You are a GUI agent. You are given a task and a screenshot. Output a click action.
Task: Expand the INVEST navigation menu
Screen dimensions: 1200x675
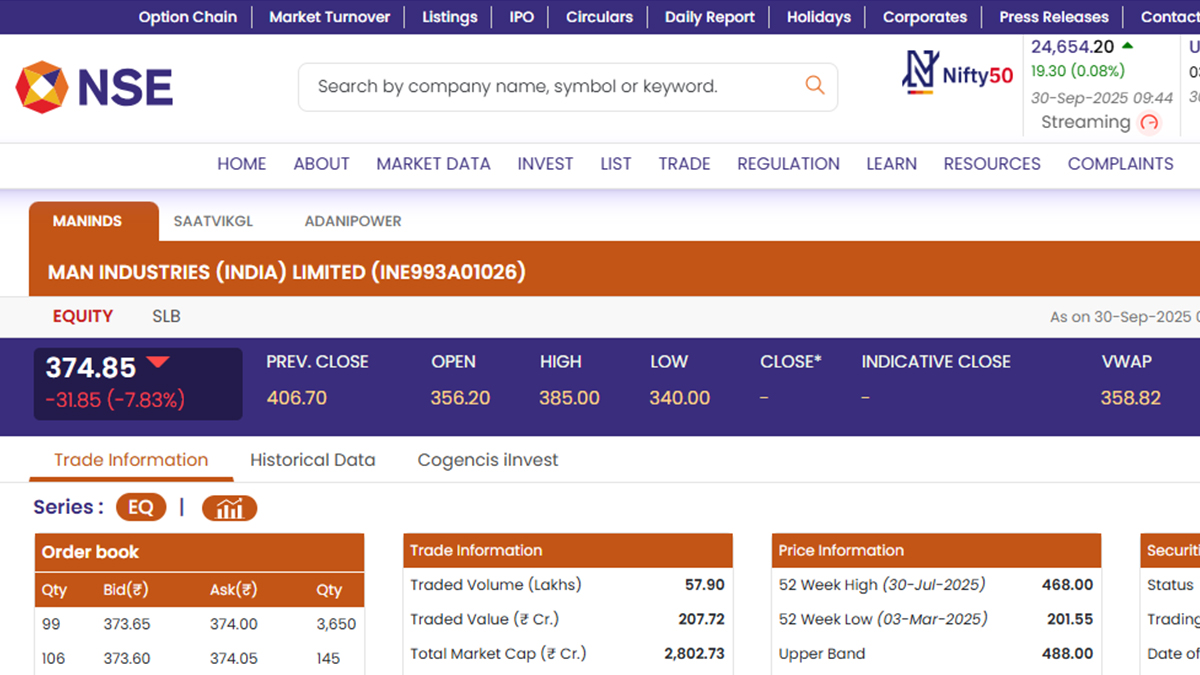click(x=545, y=164)
